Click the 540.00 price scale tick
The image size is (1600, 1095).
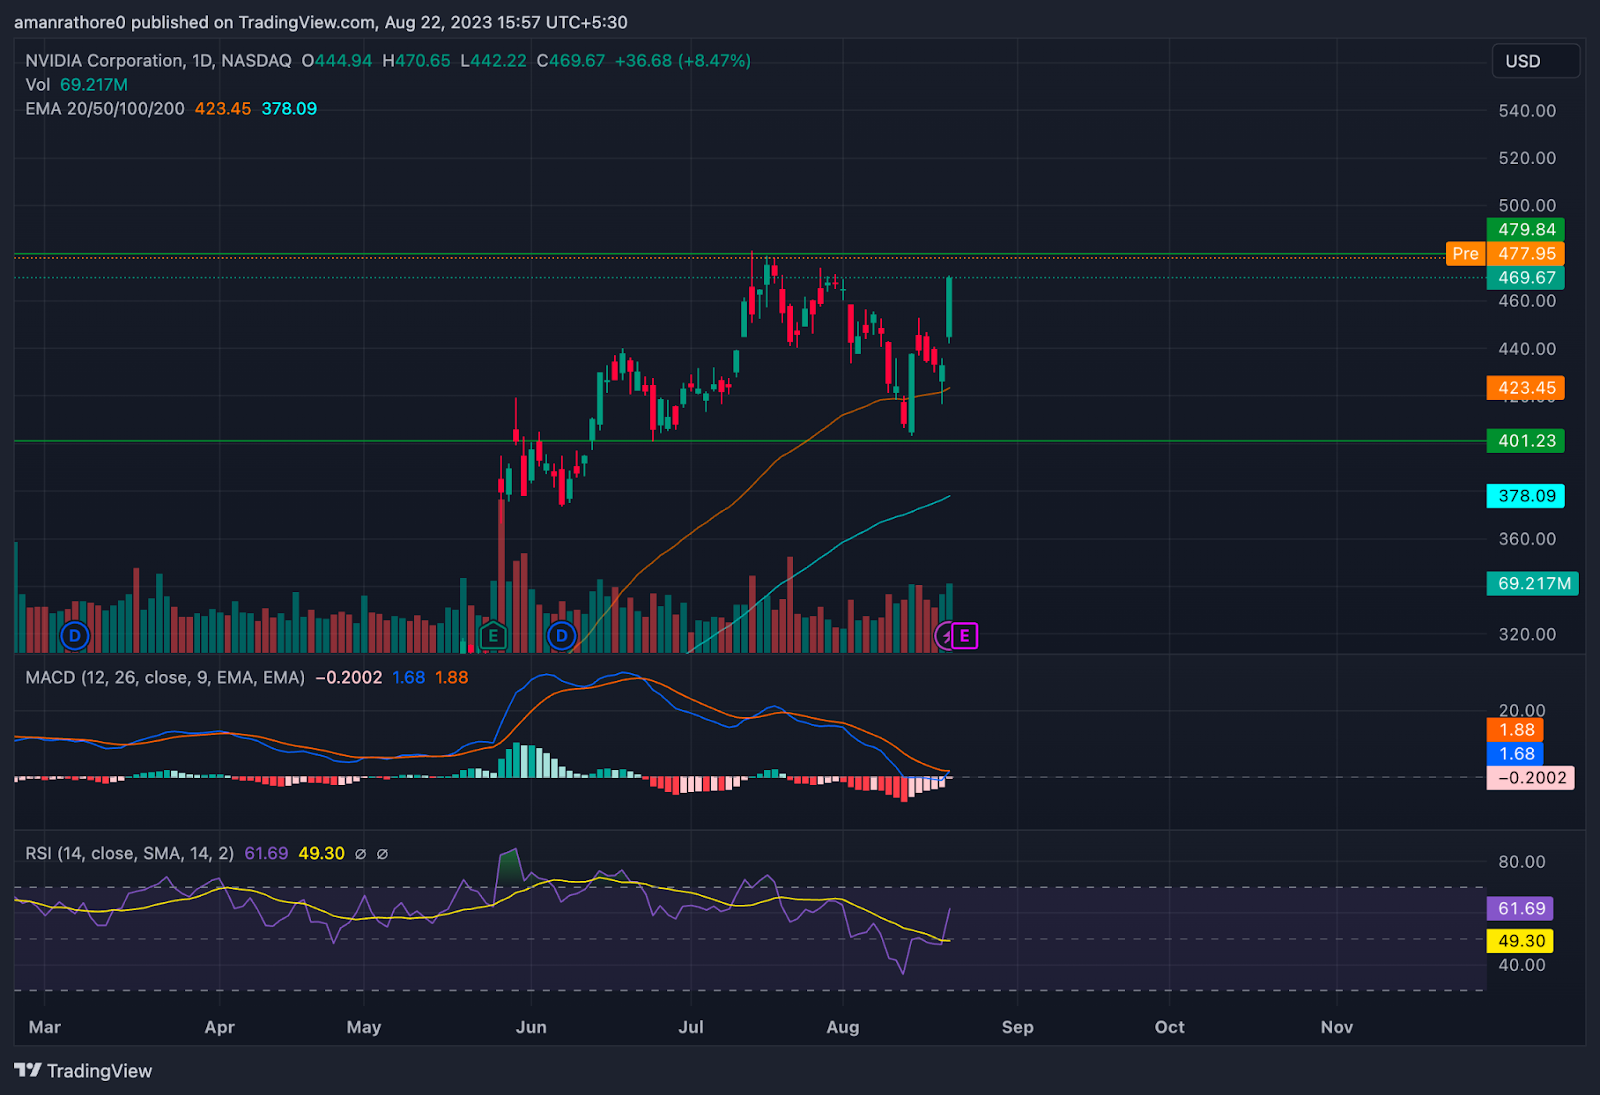1527,111
